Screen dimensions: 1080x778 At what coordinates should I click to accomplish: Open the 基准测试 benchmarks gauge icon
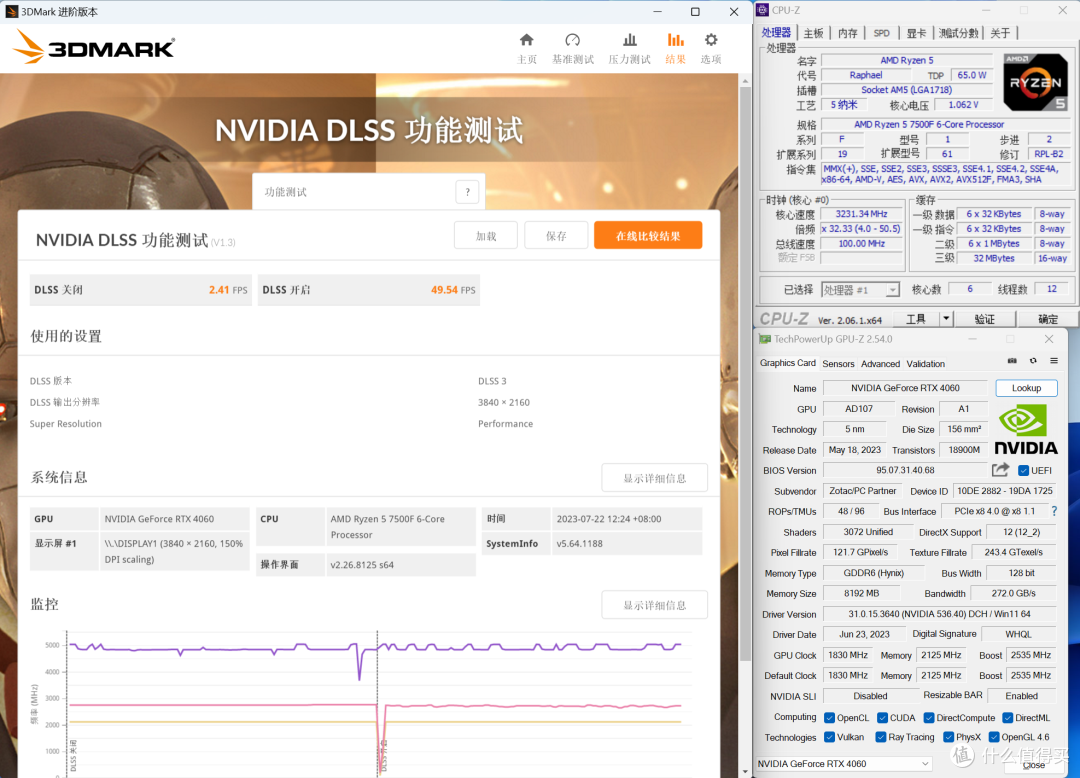572,40
